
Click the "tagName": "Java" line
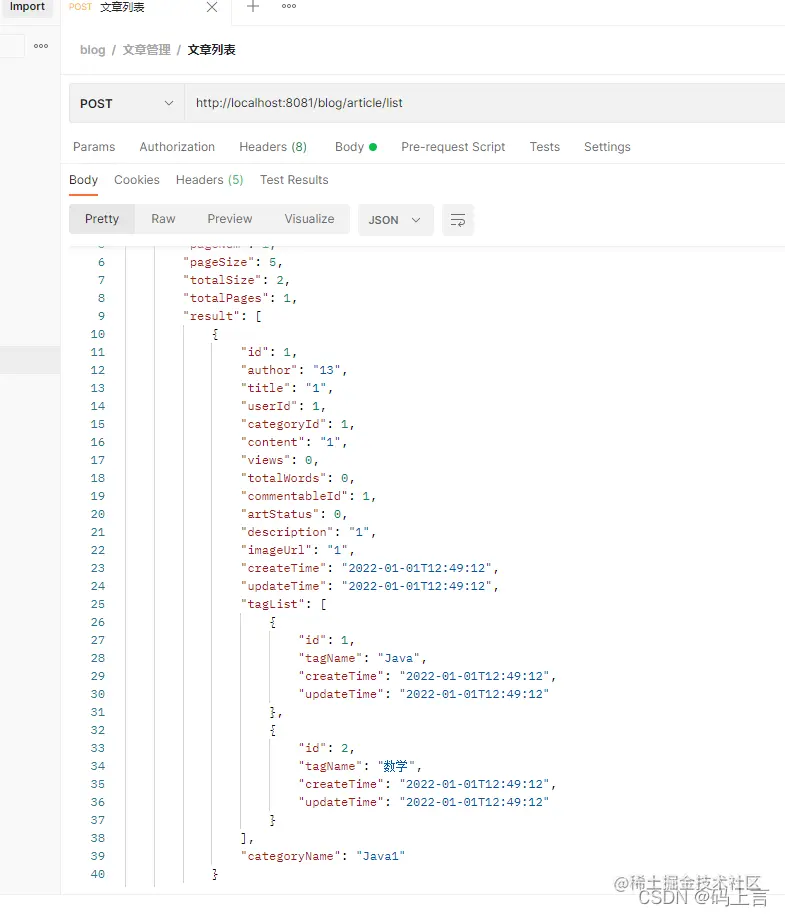(363, 658)
